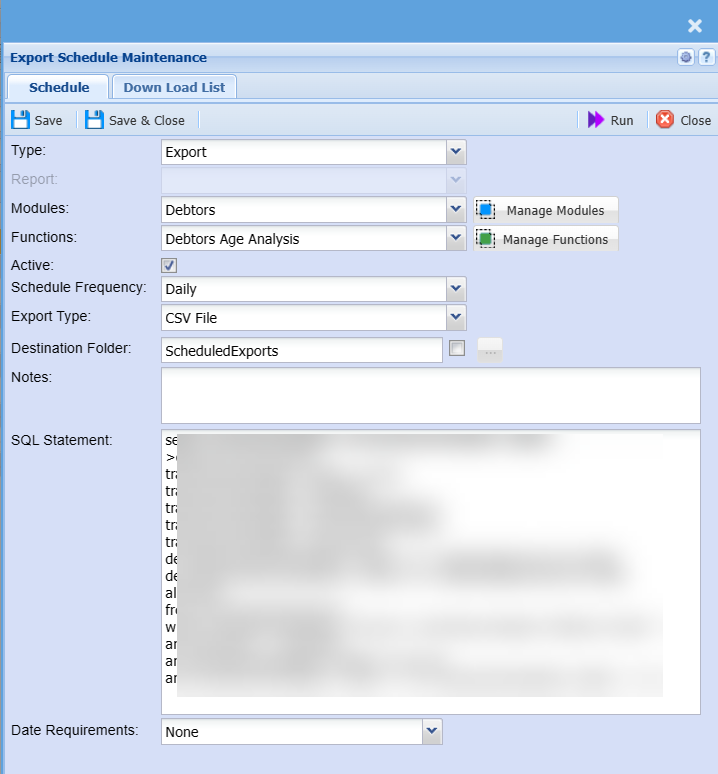
Task: Click the Save floppy disk icon
Action: pos(20,120)
